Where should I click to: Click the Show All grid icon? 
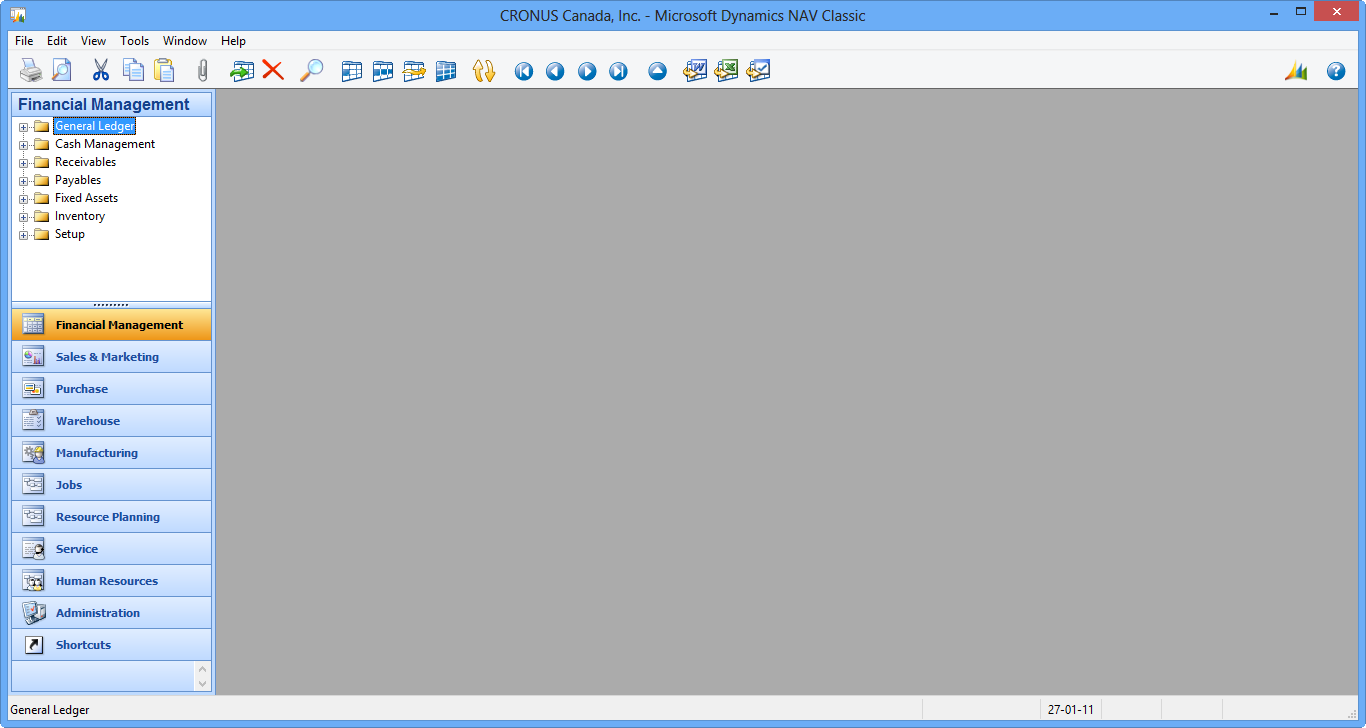(x=446, y=71)
